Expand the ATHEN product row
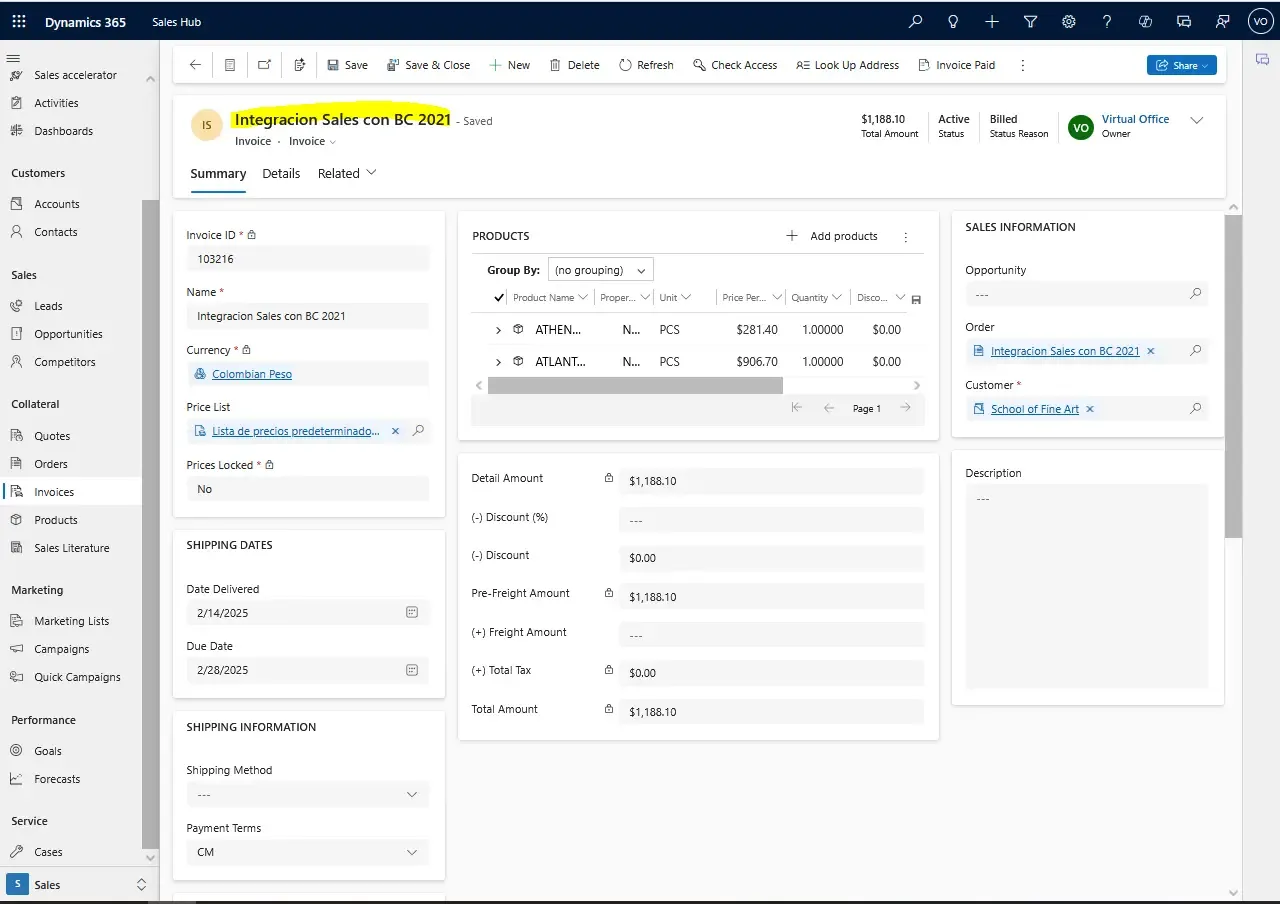Image resolution: width=1280 pixels, height=904 pixels. point(498,330)
